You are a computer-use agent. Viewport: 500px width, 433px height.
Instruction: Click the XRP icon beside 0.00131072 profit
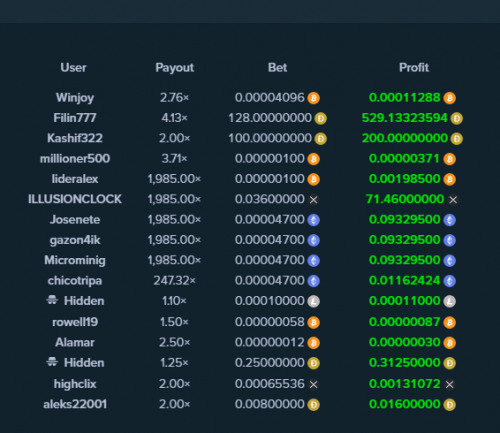tap(449, 384)
